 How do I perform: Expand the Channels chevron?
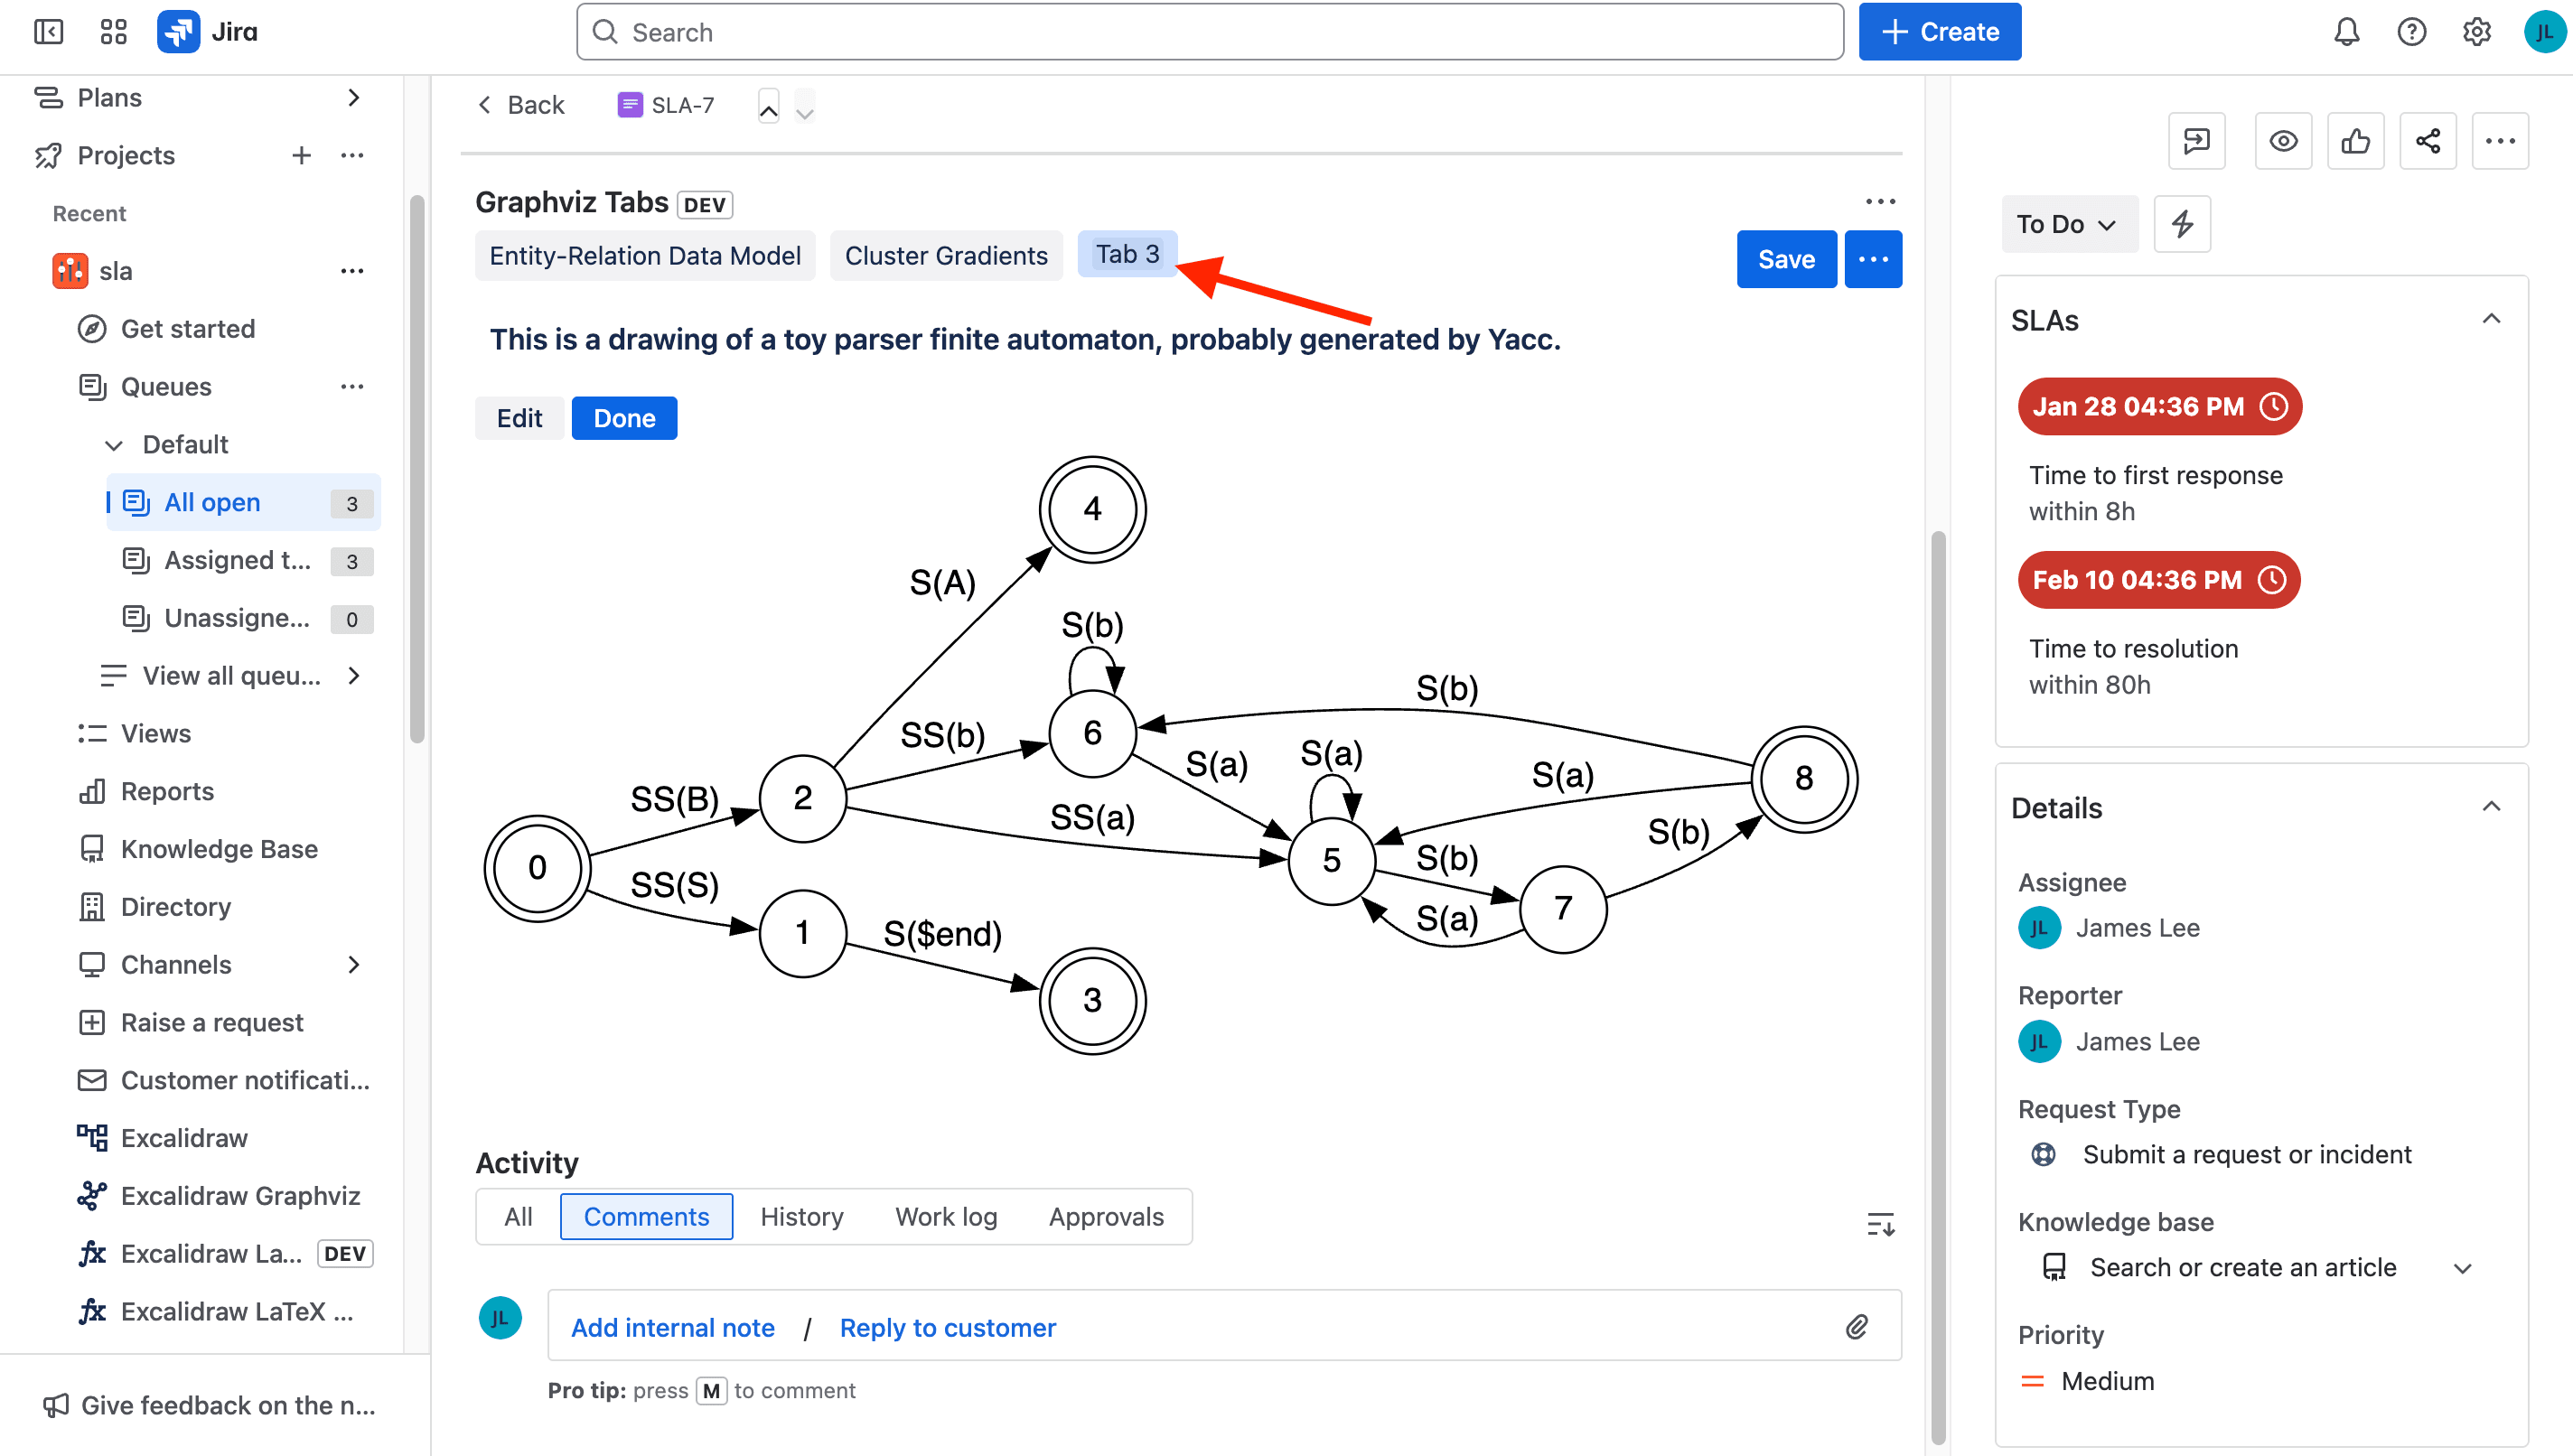point(353,965)
